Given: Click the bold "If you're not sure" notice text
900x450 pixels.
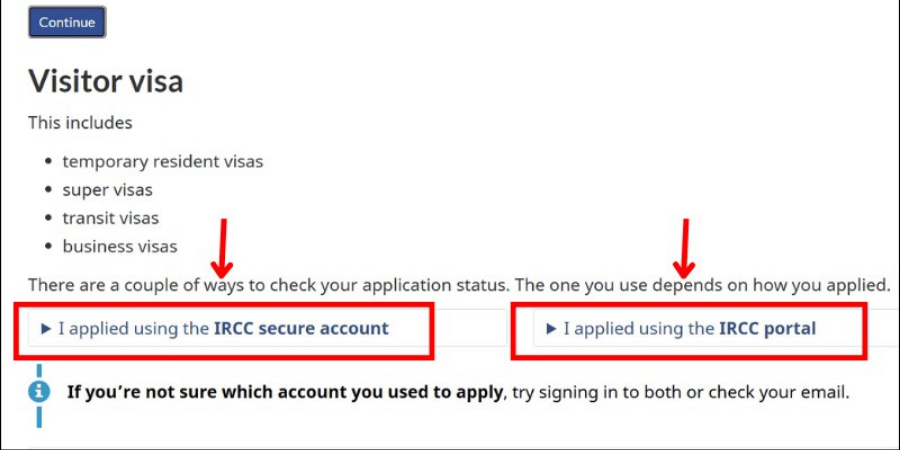Looking at the screenshot, I should [285, 392].
